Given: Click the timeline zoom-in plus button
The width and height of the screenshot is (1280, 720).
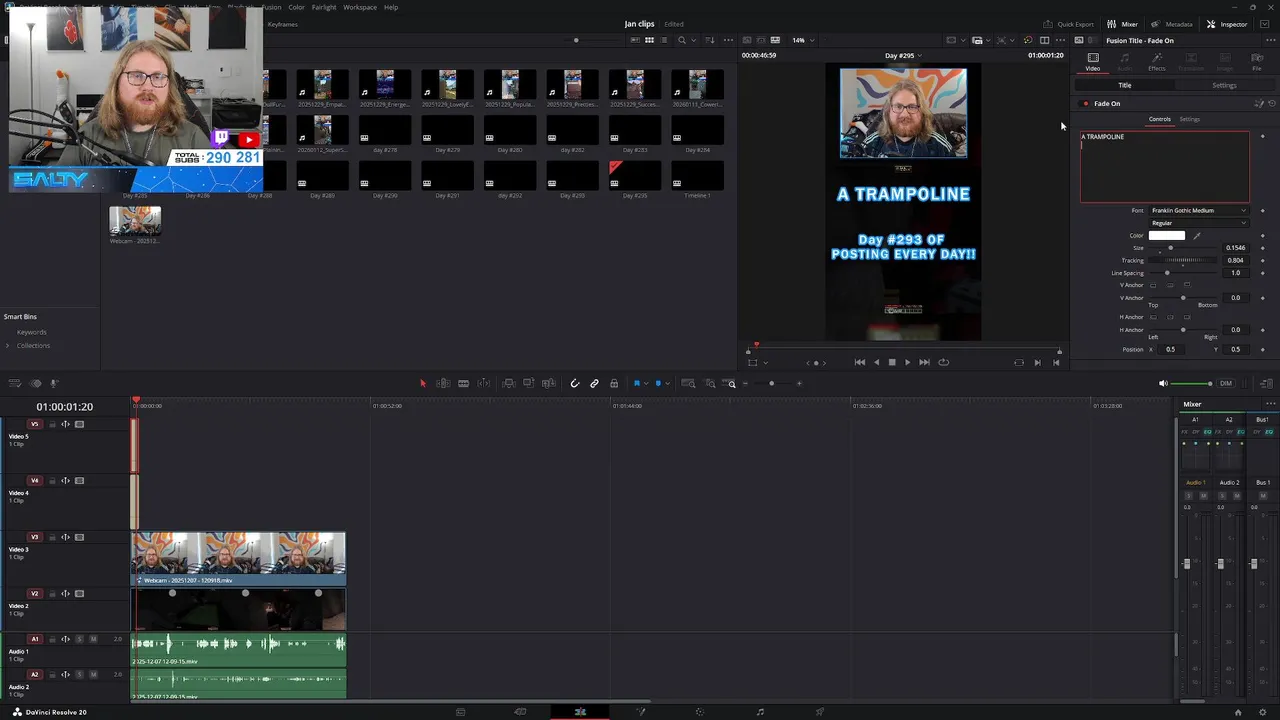Looking at the screenshot, I should 799,383.
